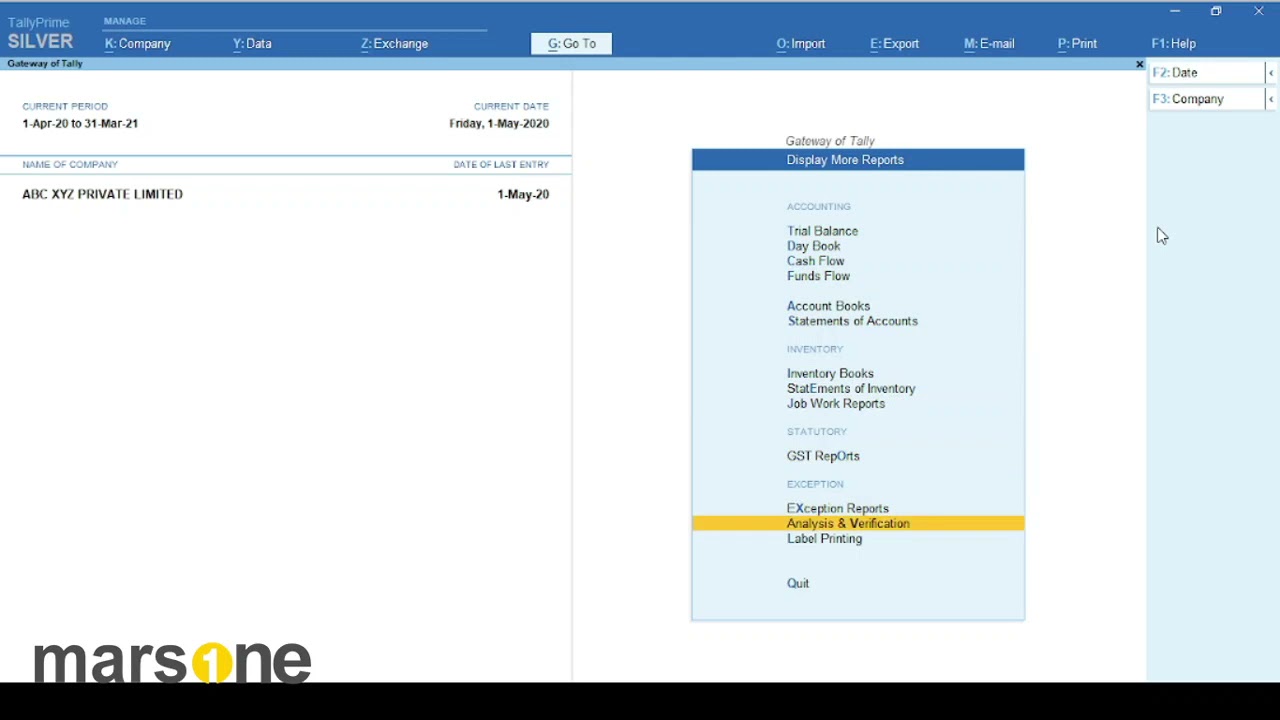Click current period 1-Apr-20 to 31-Mar-21

[x=80, y=124]
